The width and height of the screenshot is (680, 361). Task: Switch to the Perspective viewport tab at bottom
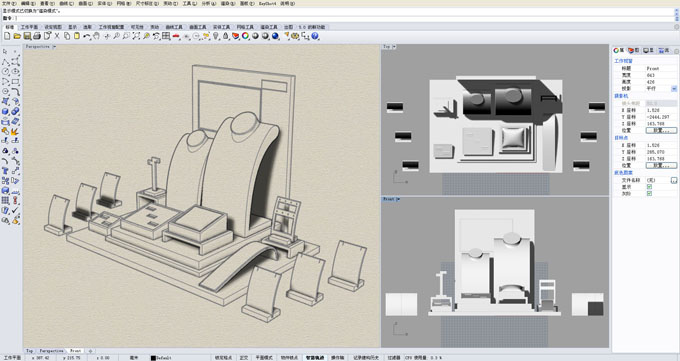[x=51, y=351]
